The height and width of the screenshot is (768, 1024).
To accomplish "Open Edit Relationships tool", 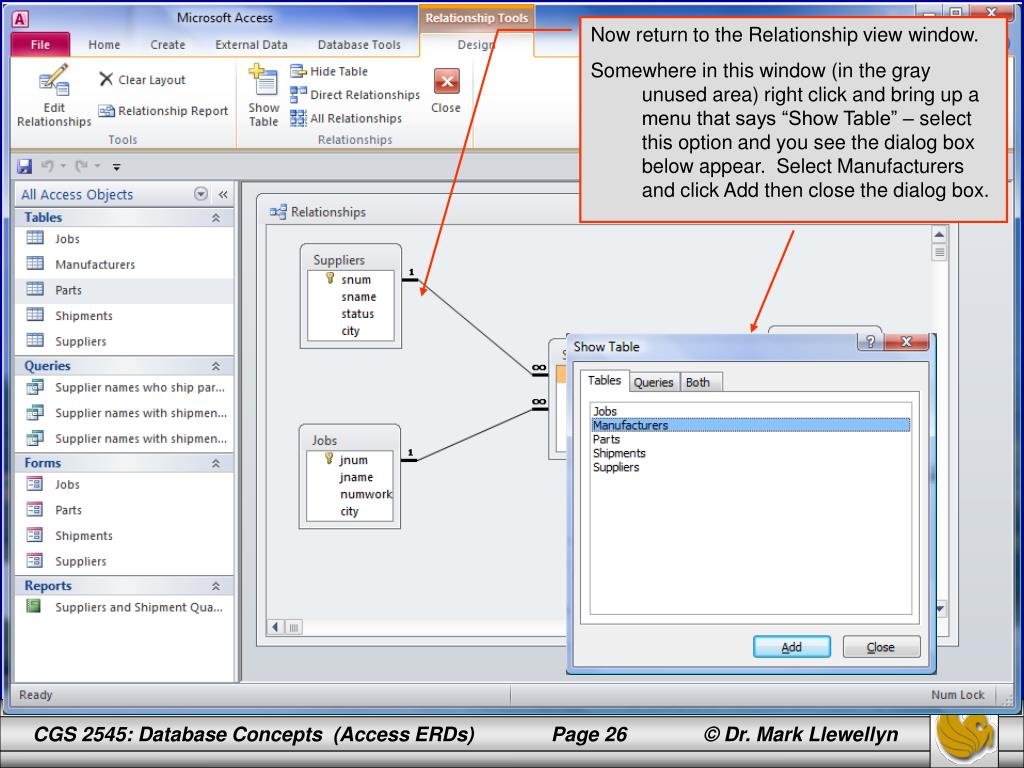I will click(54, 95).
